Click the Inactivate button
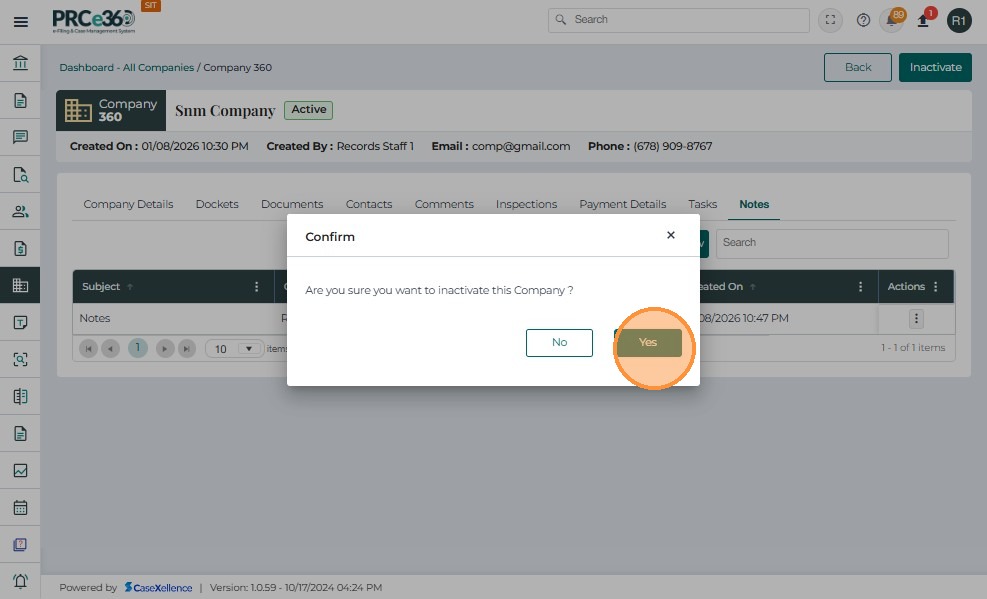The width and height of the screenshot is (987, 599). pyautogui.click(x=935, y=67)
